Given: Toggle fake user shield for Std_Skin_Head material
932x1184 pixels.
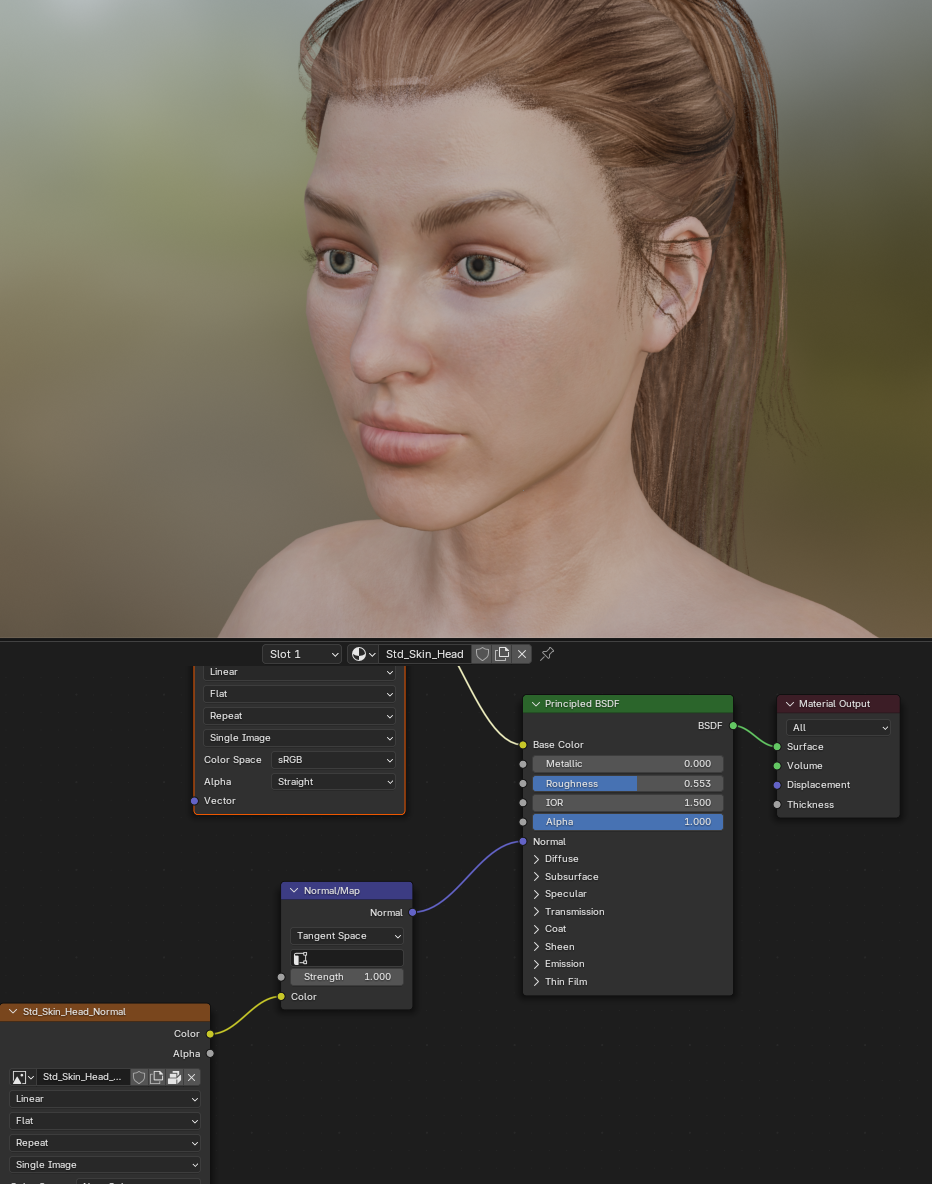Looking at the screenshot, I should click(x=482, y=654).
